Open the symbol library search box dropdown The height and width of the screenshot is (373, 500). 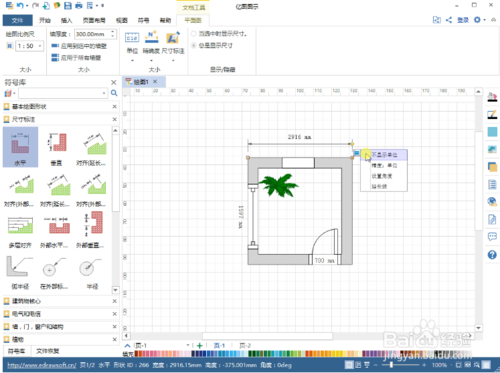(104, 93)
